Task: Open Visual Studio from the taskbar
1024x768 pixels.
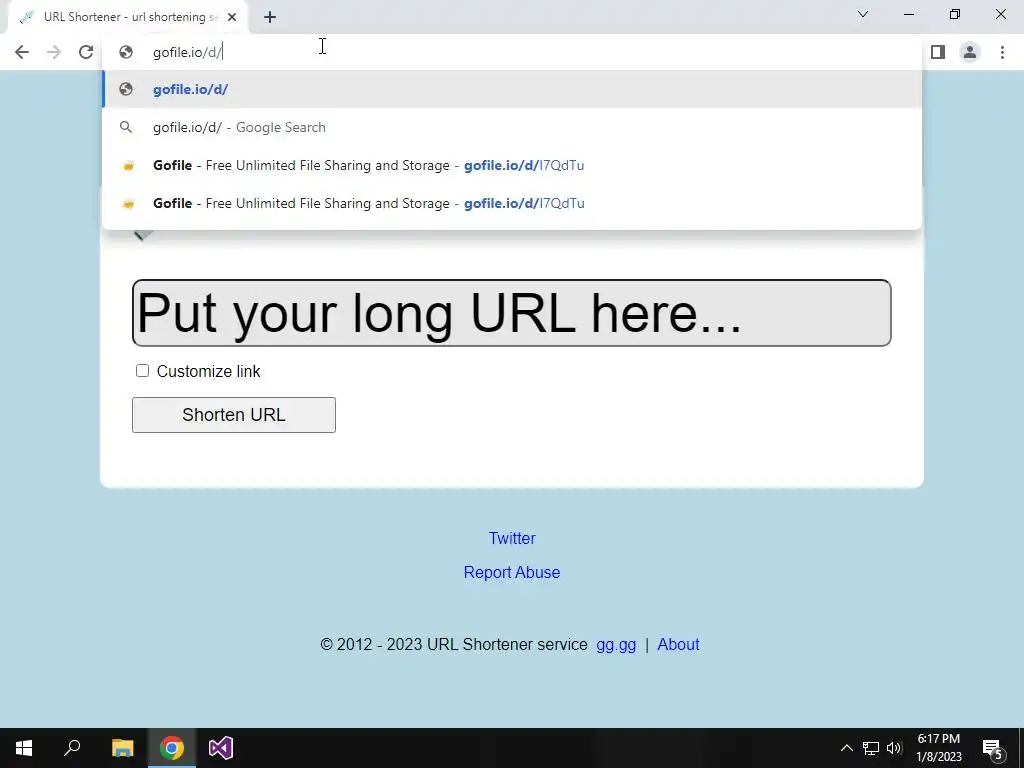Action: (x=221, y=748)
